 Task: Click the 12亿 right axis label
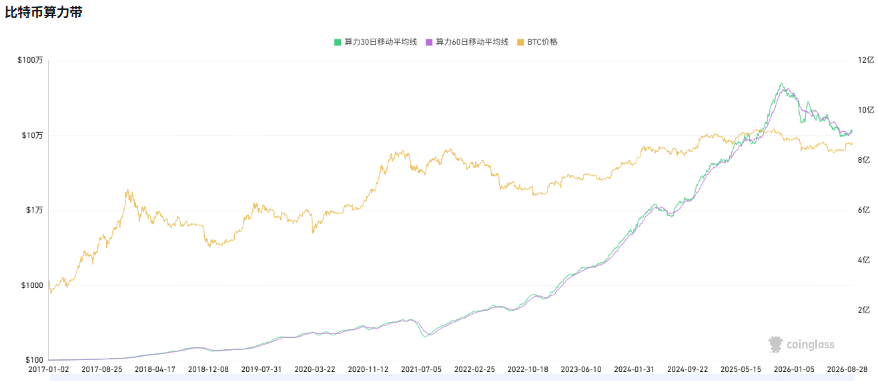point(866,60)
